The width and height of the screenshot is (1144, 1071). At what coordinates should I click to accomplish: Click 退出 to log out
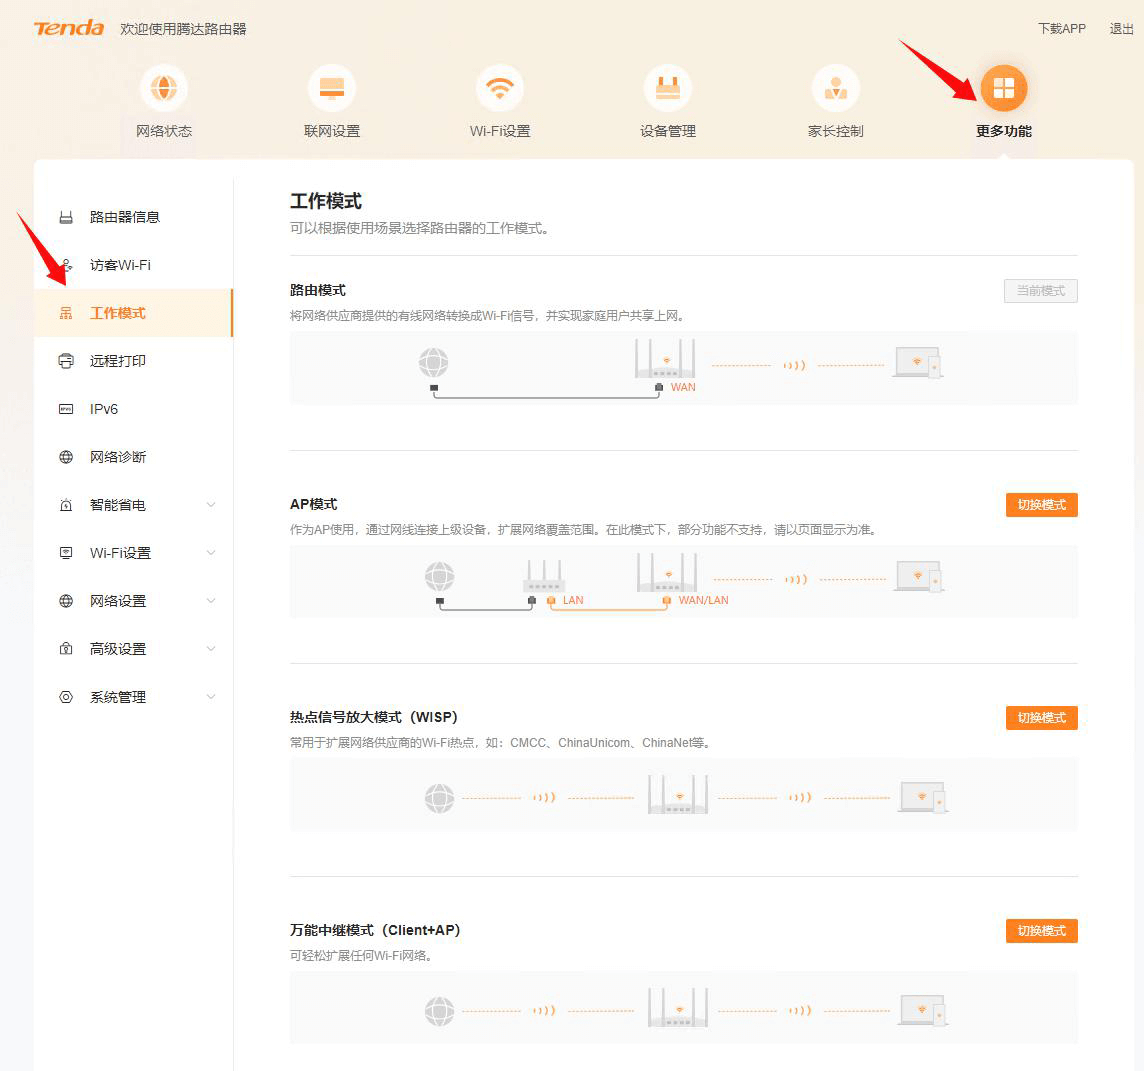pos(1121,28)
